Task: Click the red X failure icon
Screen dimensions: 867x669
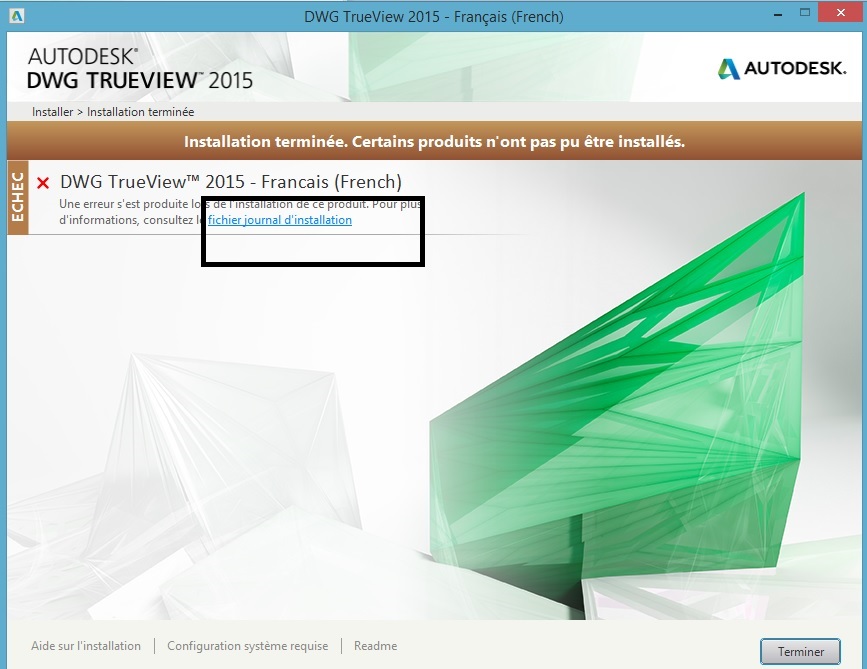Action: point(43,182)
